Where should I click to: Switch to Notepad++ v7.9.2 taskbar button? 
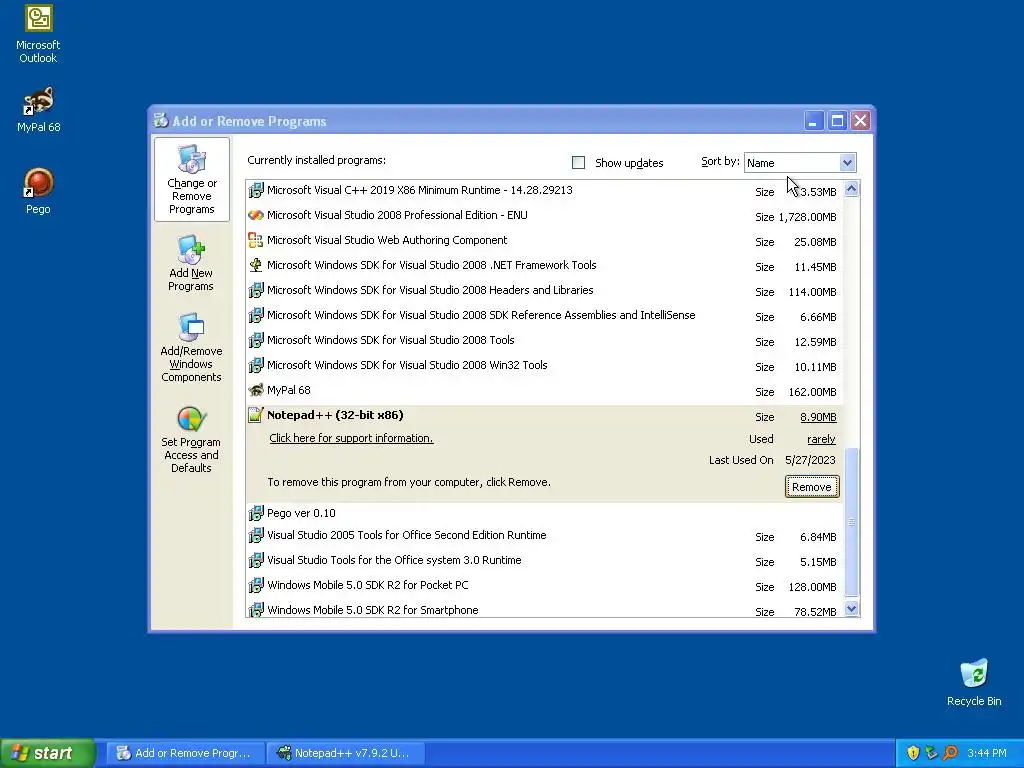click(345, 753)
